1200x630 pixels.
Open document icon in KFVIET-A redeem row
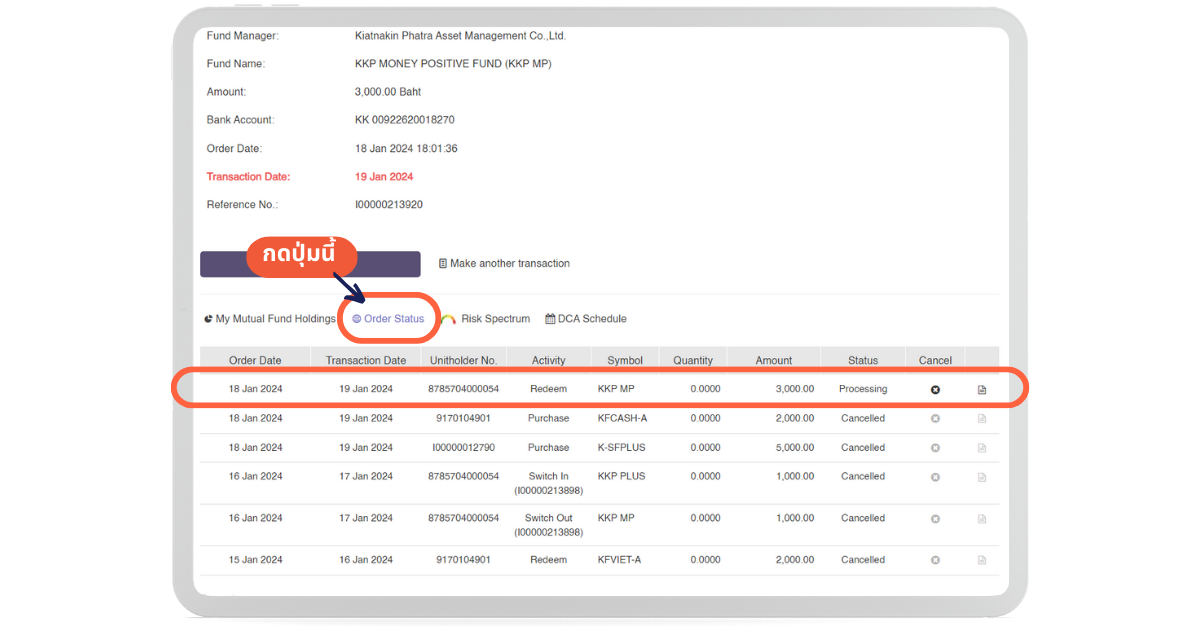tap(981, 561)
